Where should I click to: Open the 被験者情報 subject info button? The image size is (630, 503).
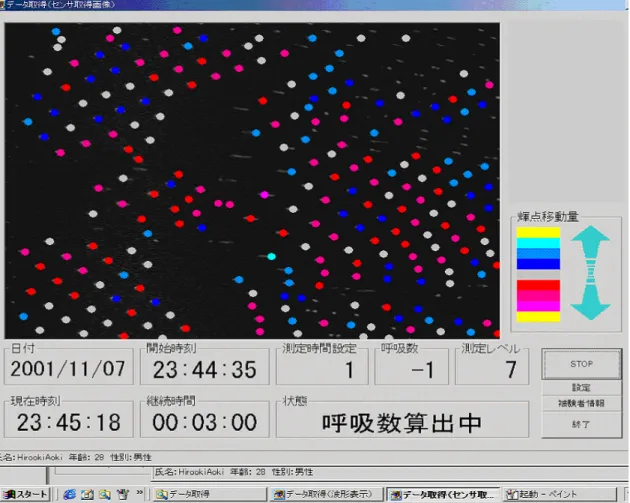coord(581,403)
